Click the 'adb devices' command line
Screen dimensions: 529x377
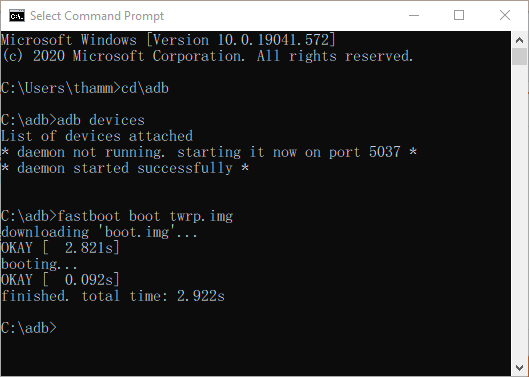(x=73, y=120)
